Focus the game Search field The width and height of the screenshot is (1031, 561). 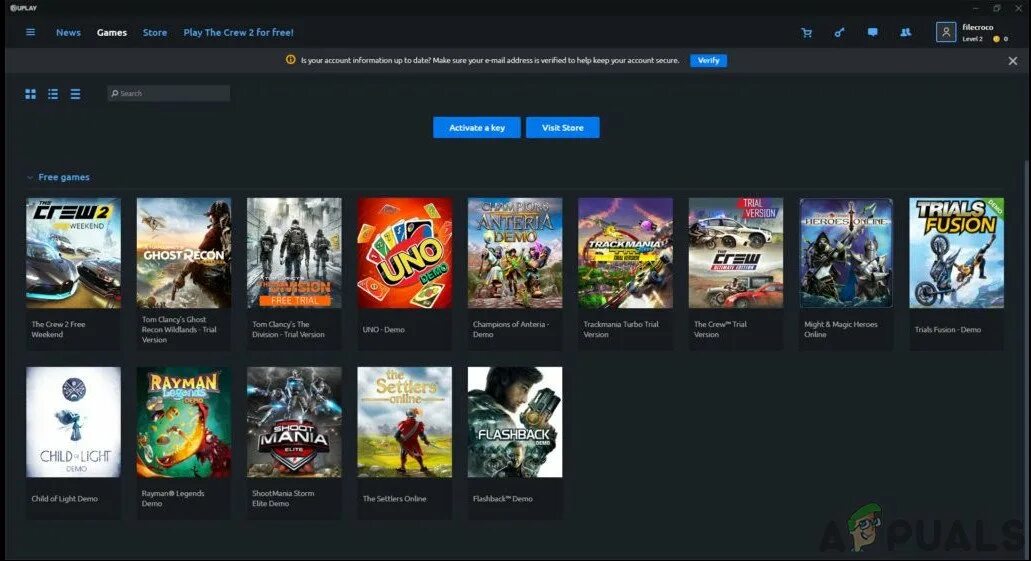tap(169, 93)
